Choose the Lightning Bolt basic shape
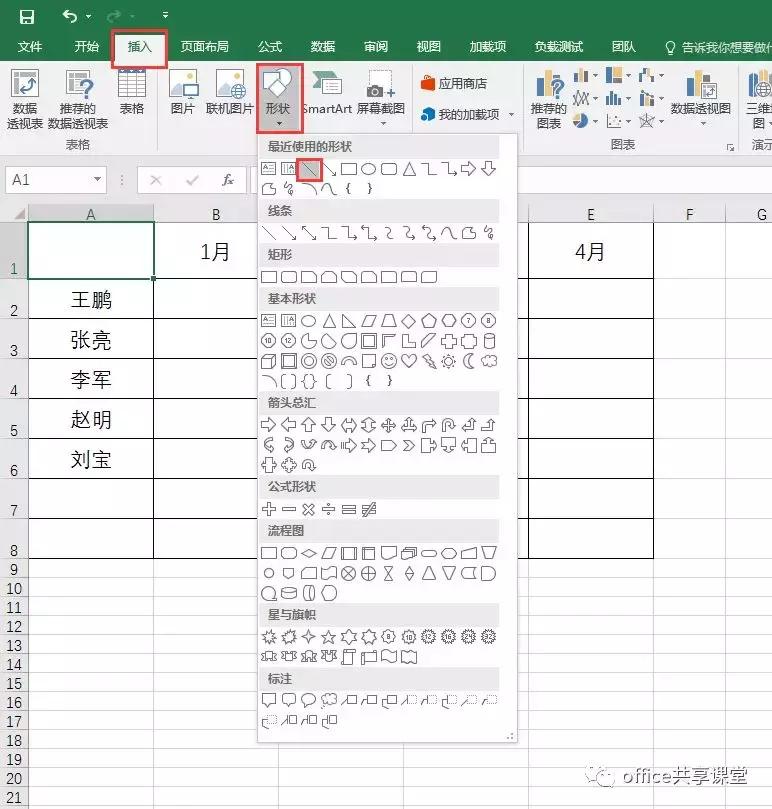This screenshot has width=772, height=809. [429, 361]
